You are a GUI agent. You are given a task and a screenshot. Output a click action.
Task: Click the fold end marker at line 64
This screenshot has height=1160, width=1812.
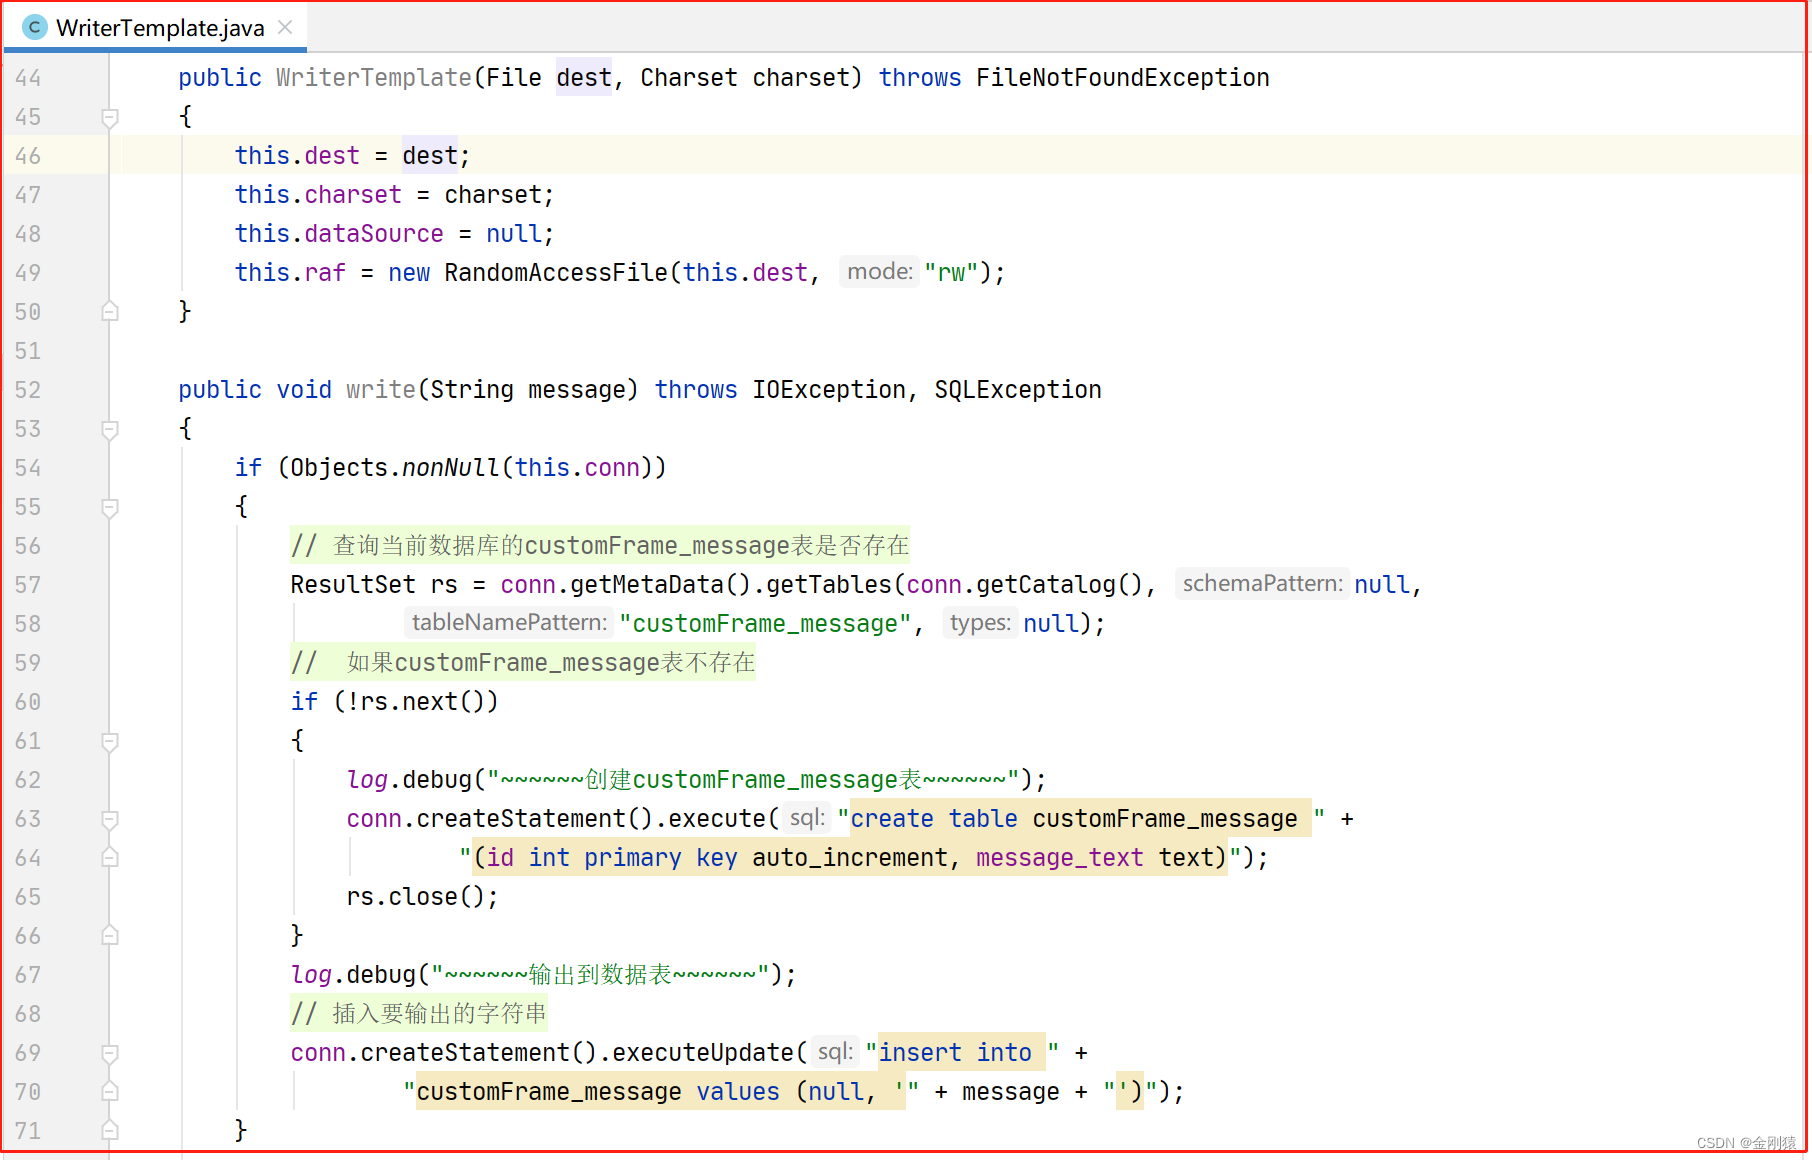click(110, 858)
